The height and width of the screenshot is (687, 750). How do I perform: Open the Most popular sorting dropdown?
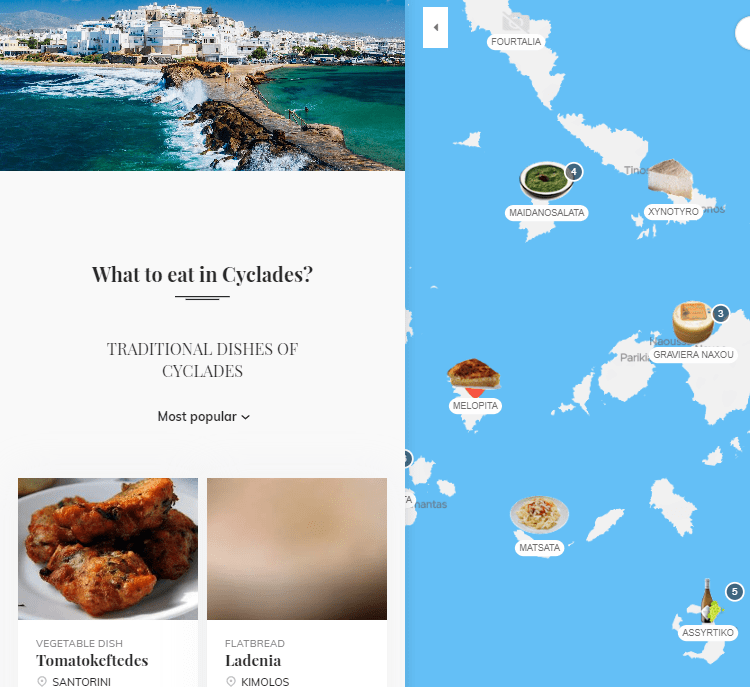click(x=204, y=416)
